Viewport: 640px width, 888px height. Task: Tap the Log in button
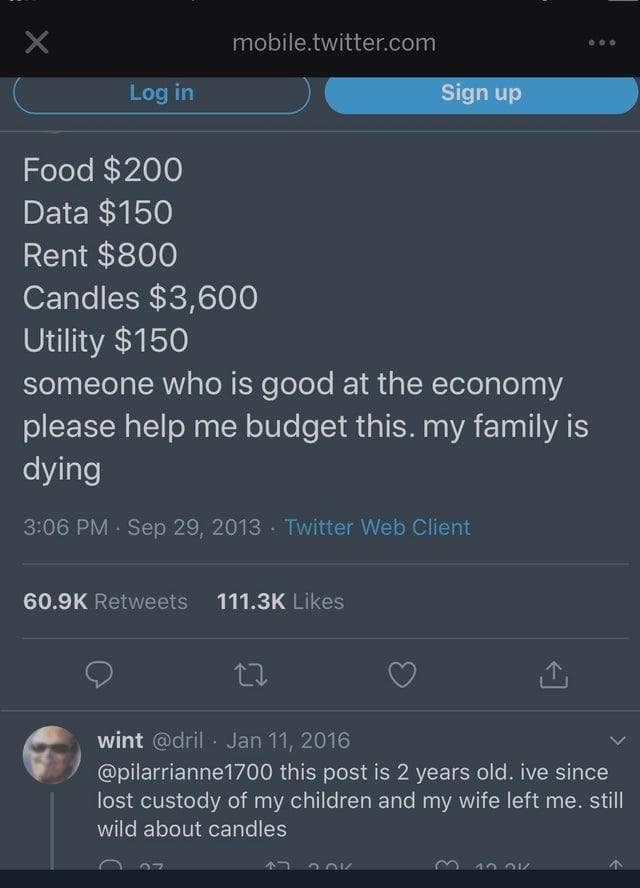(x=161, y=93)
